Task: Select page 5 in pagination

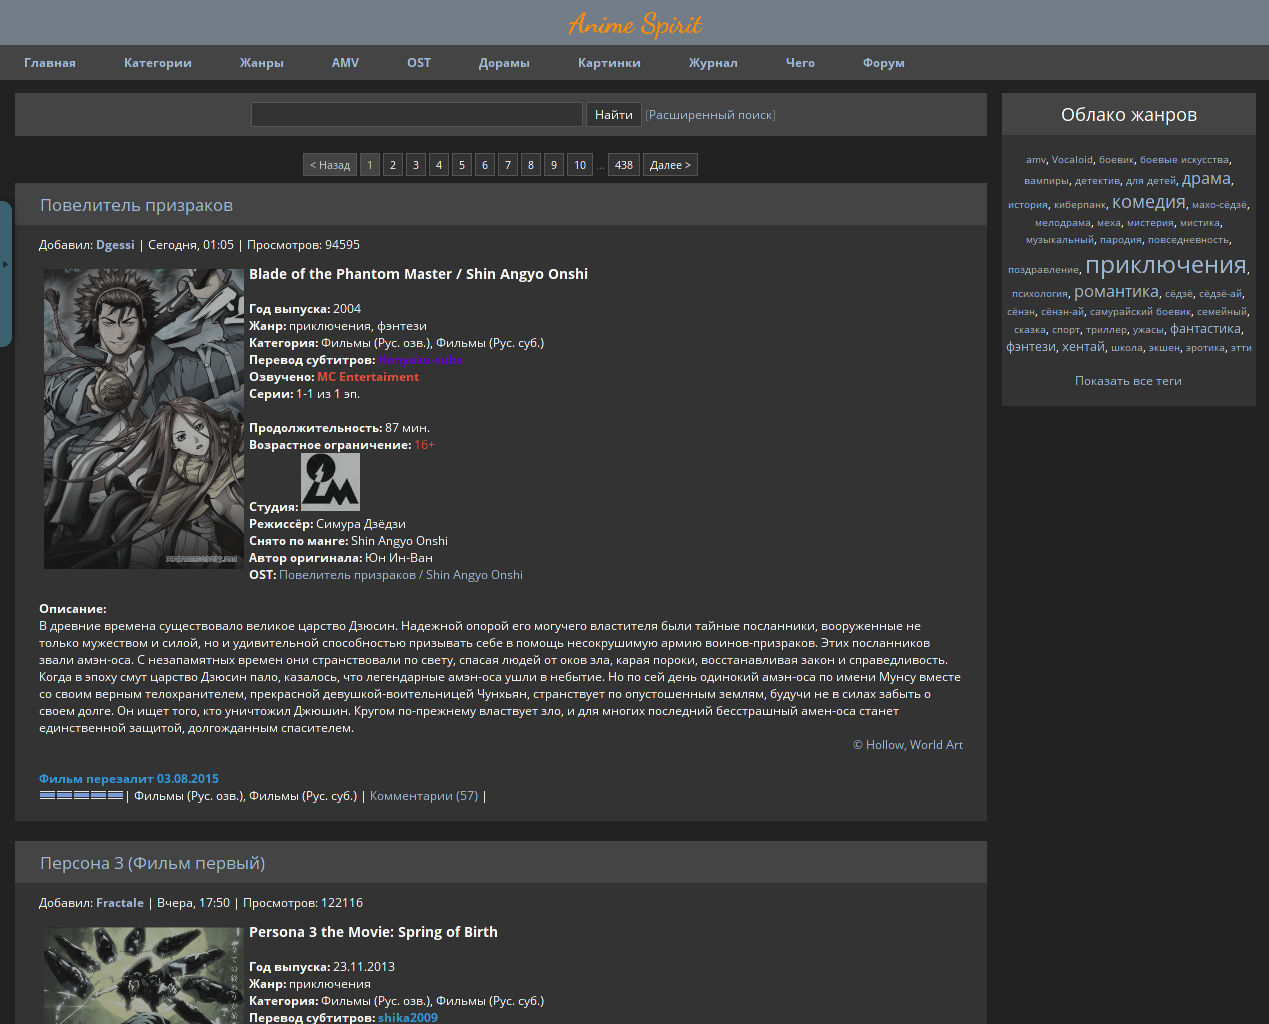Action: pyautogui.click(x=461, y=165)
